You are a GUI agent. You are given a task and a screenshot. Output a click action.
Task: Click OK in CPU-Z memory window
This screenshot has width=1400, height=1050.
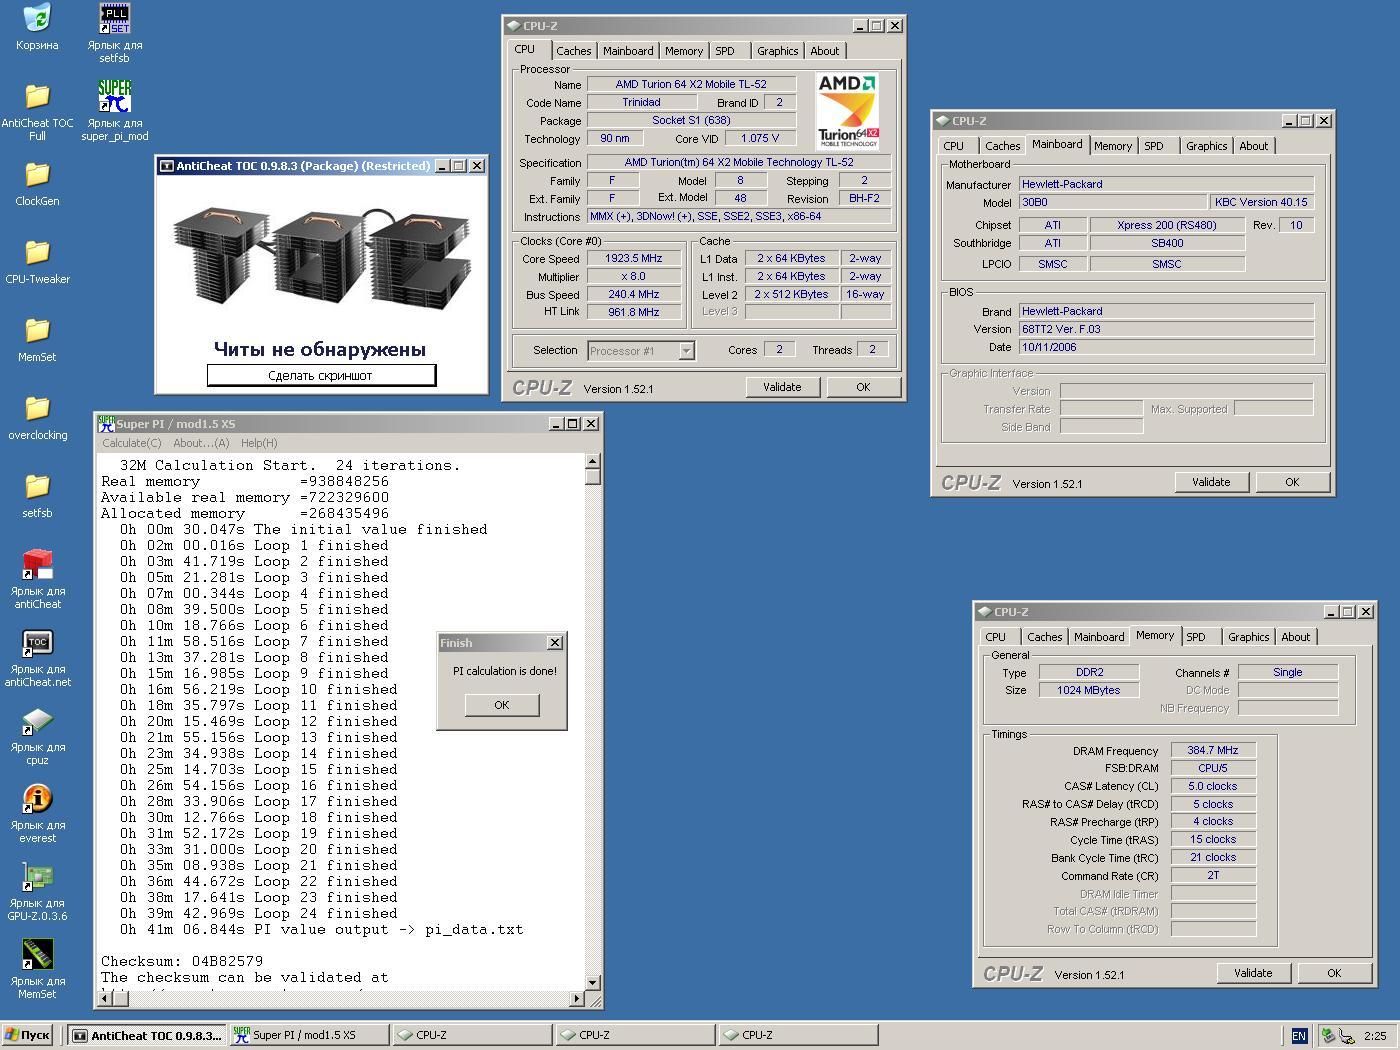(1334, 973)
